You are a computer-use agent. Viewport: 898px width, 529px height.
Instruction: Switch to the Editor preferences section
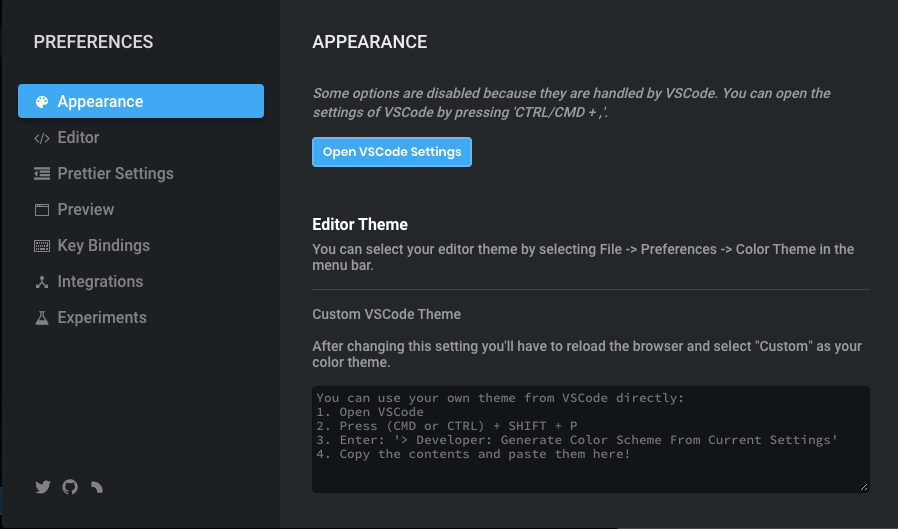click(78, 138)
